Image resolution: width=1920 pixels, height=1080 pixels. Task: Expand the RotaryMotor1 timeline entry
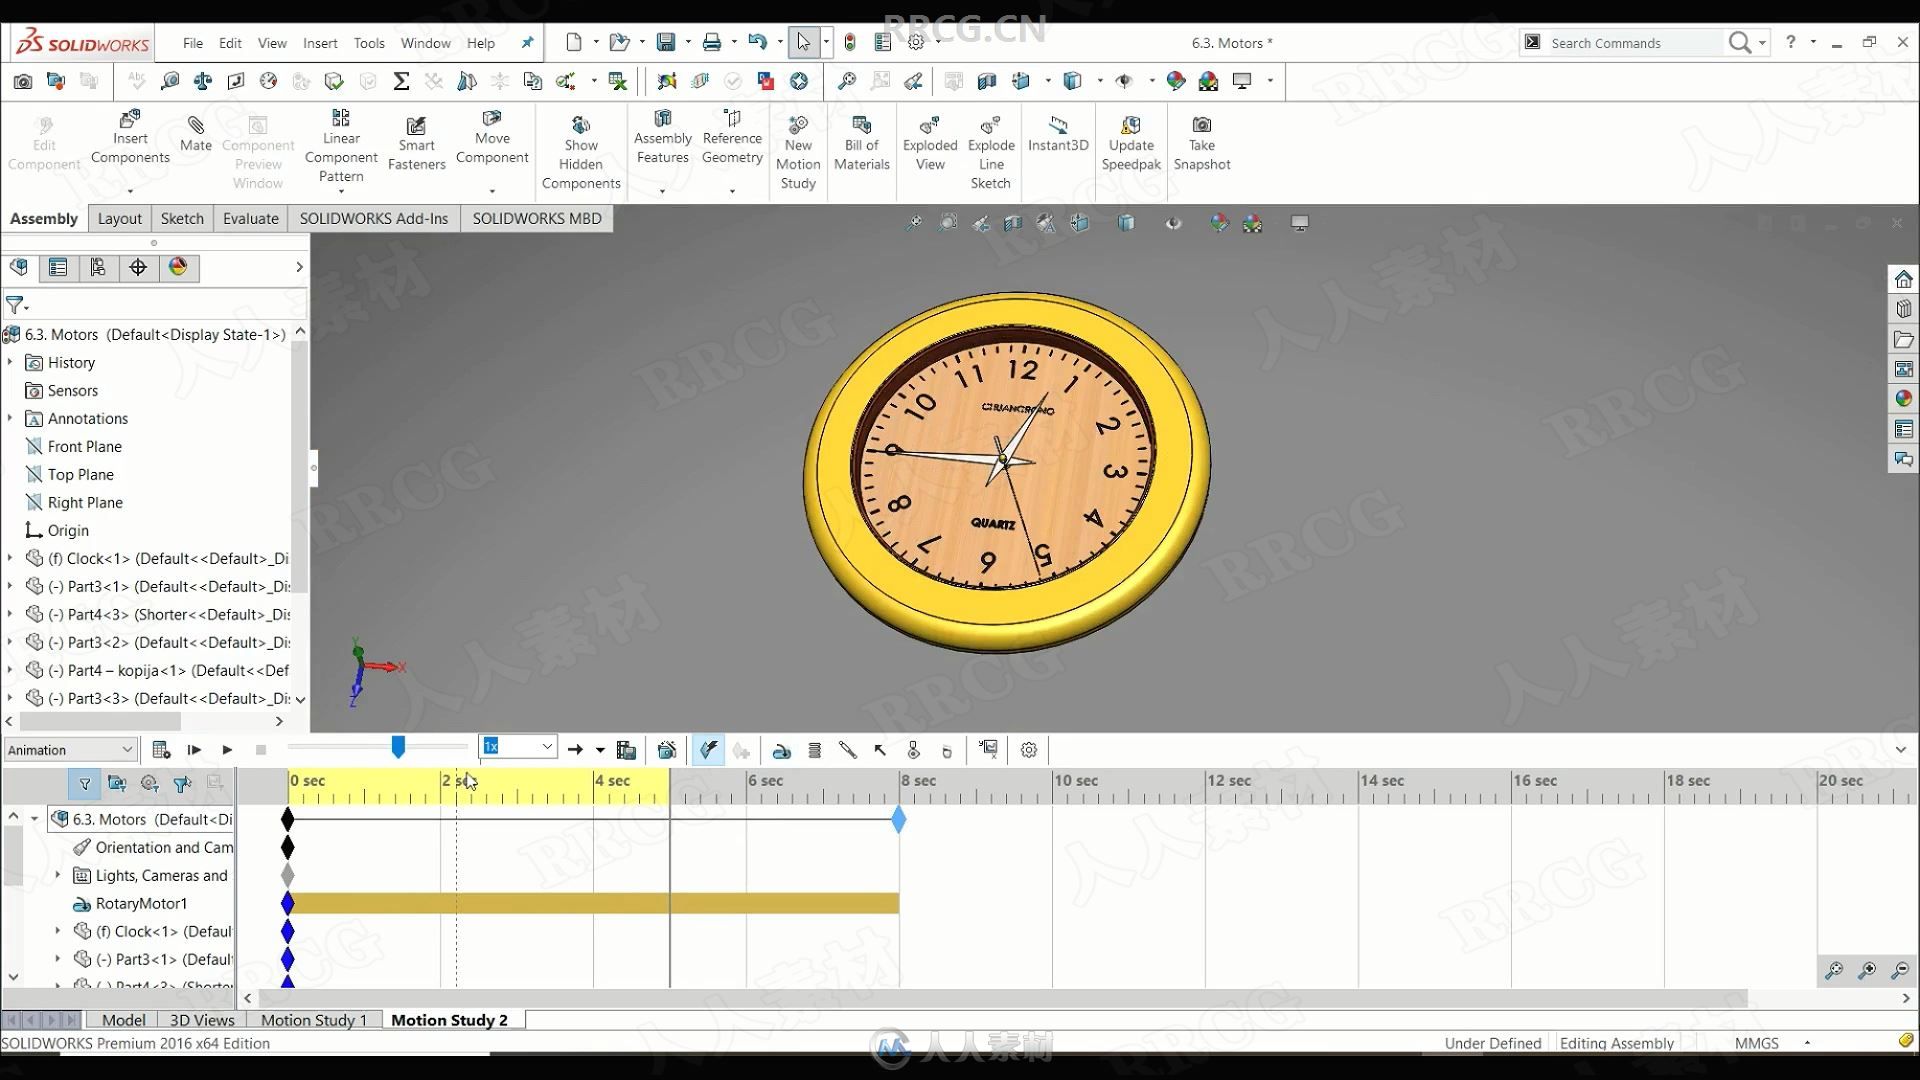(x=59, y=902)
